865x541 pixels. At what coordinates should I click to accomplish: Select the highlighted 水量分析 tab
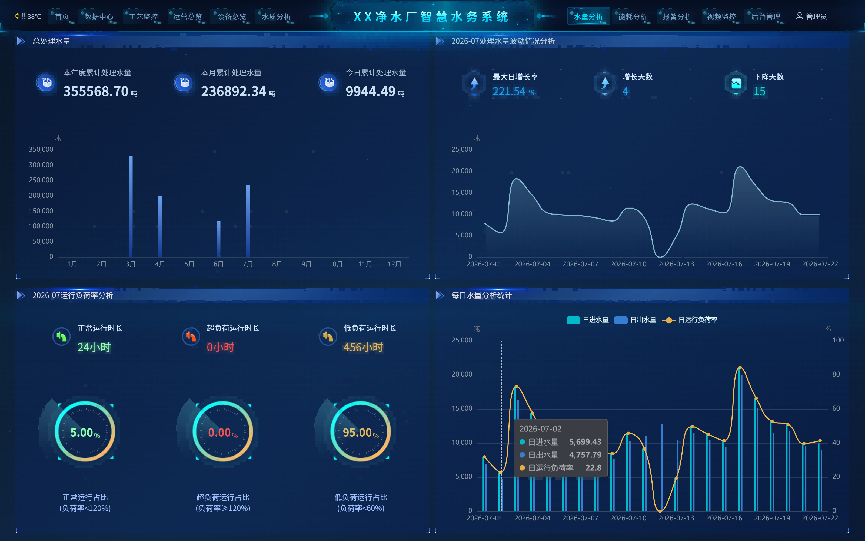[588, 17]
